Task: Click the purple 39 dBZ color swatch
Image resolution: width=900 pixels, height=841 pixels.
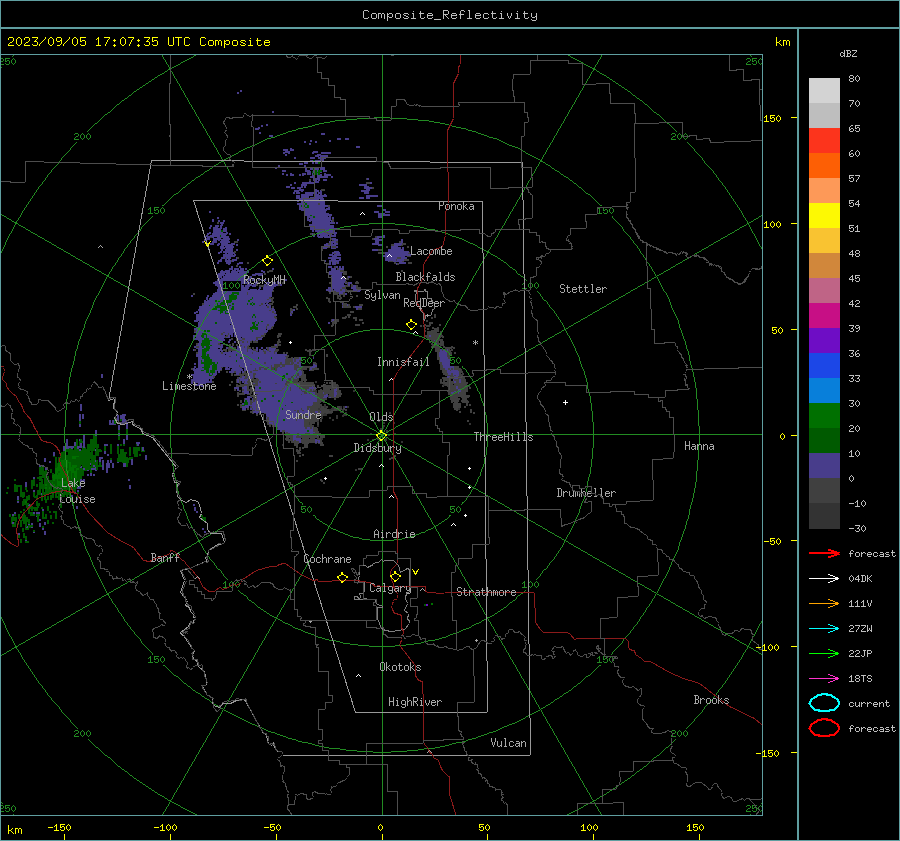Action: tap(824, 340)
